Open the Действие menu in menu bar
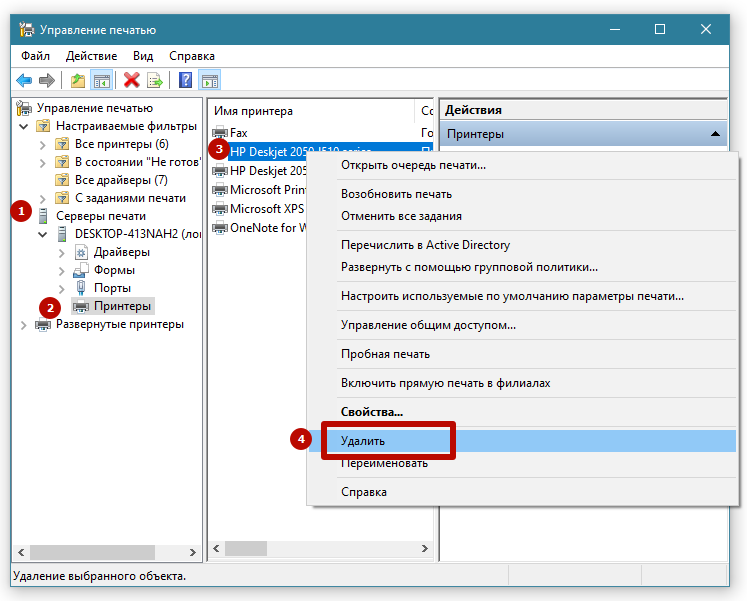This screenshot has width=747, height=601. pyautogui.click(x=91, y=56)
